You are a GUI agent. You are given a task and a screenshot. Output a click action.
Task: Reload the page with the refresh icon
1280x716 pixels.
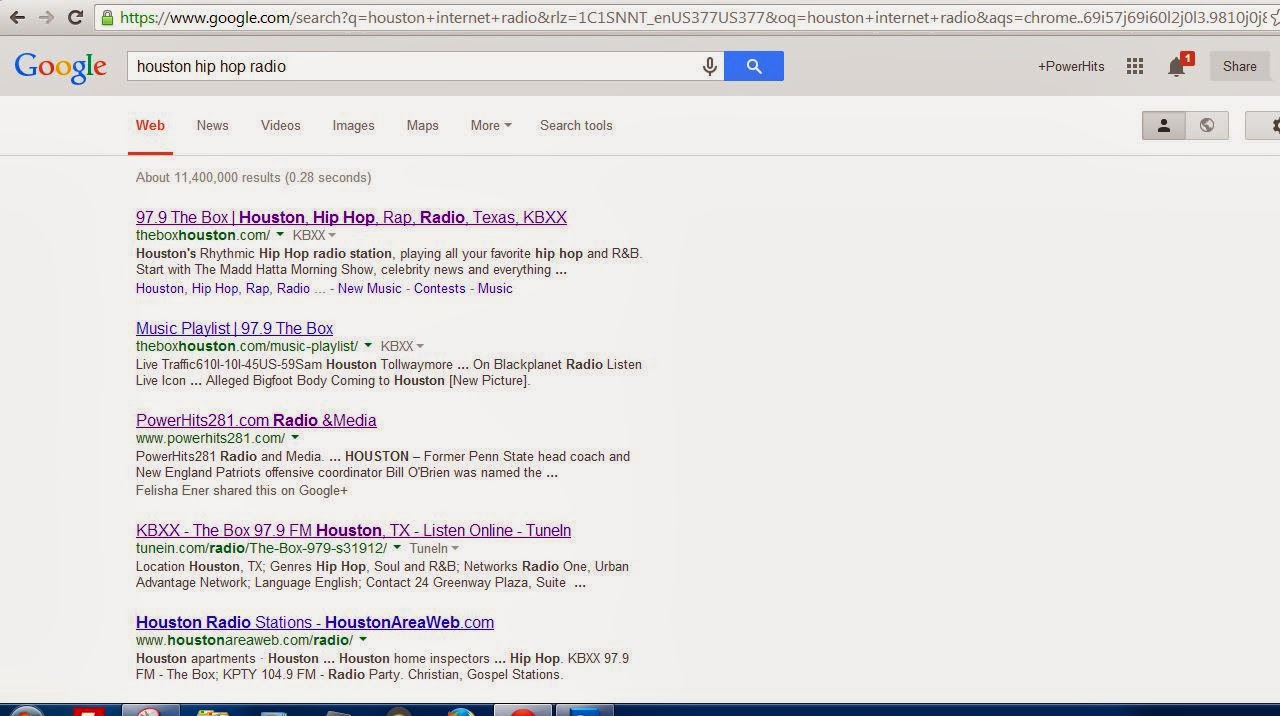[x=75, y=17]
